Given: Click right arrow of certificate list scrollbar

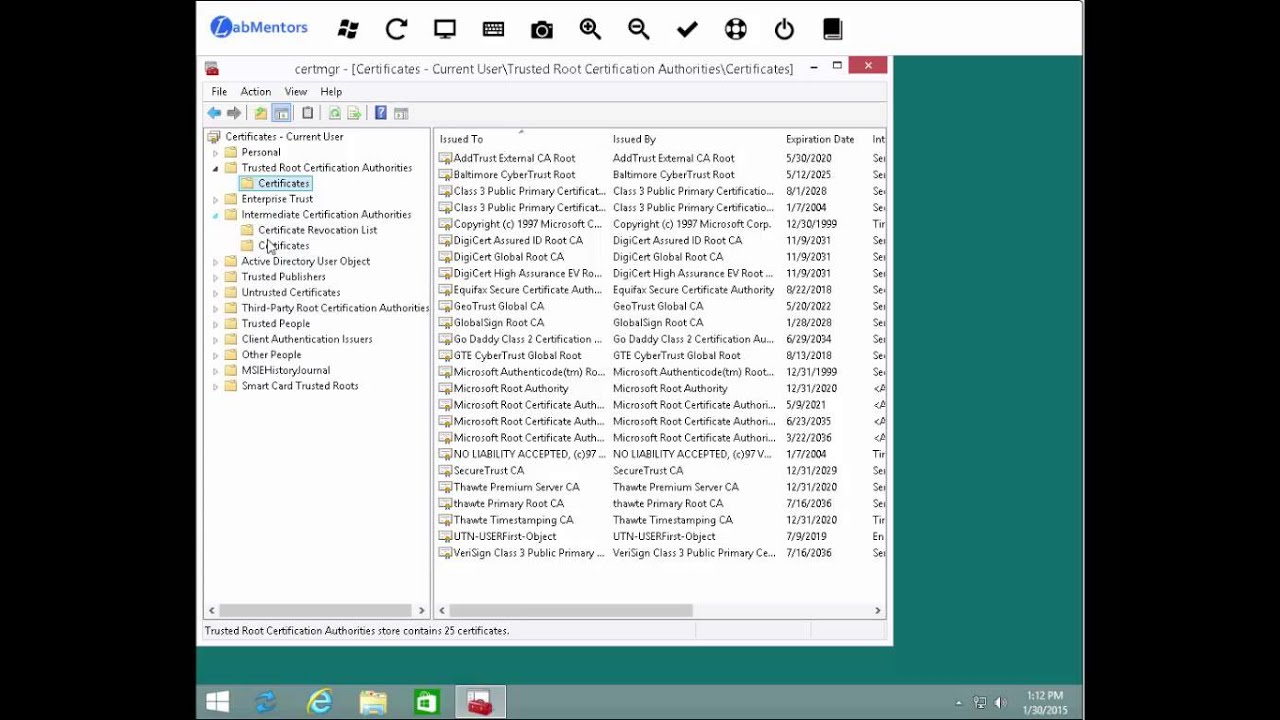Looking at the screenshot, I should tap(878, 610).
